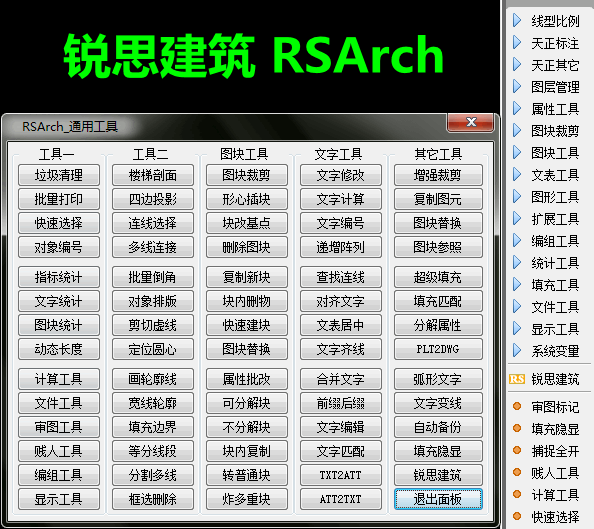594x529 pixels.
Task: Click the 垃圾清理 button
Action: coord(59,175)
